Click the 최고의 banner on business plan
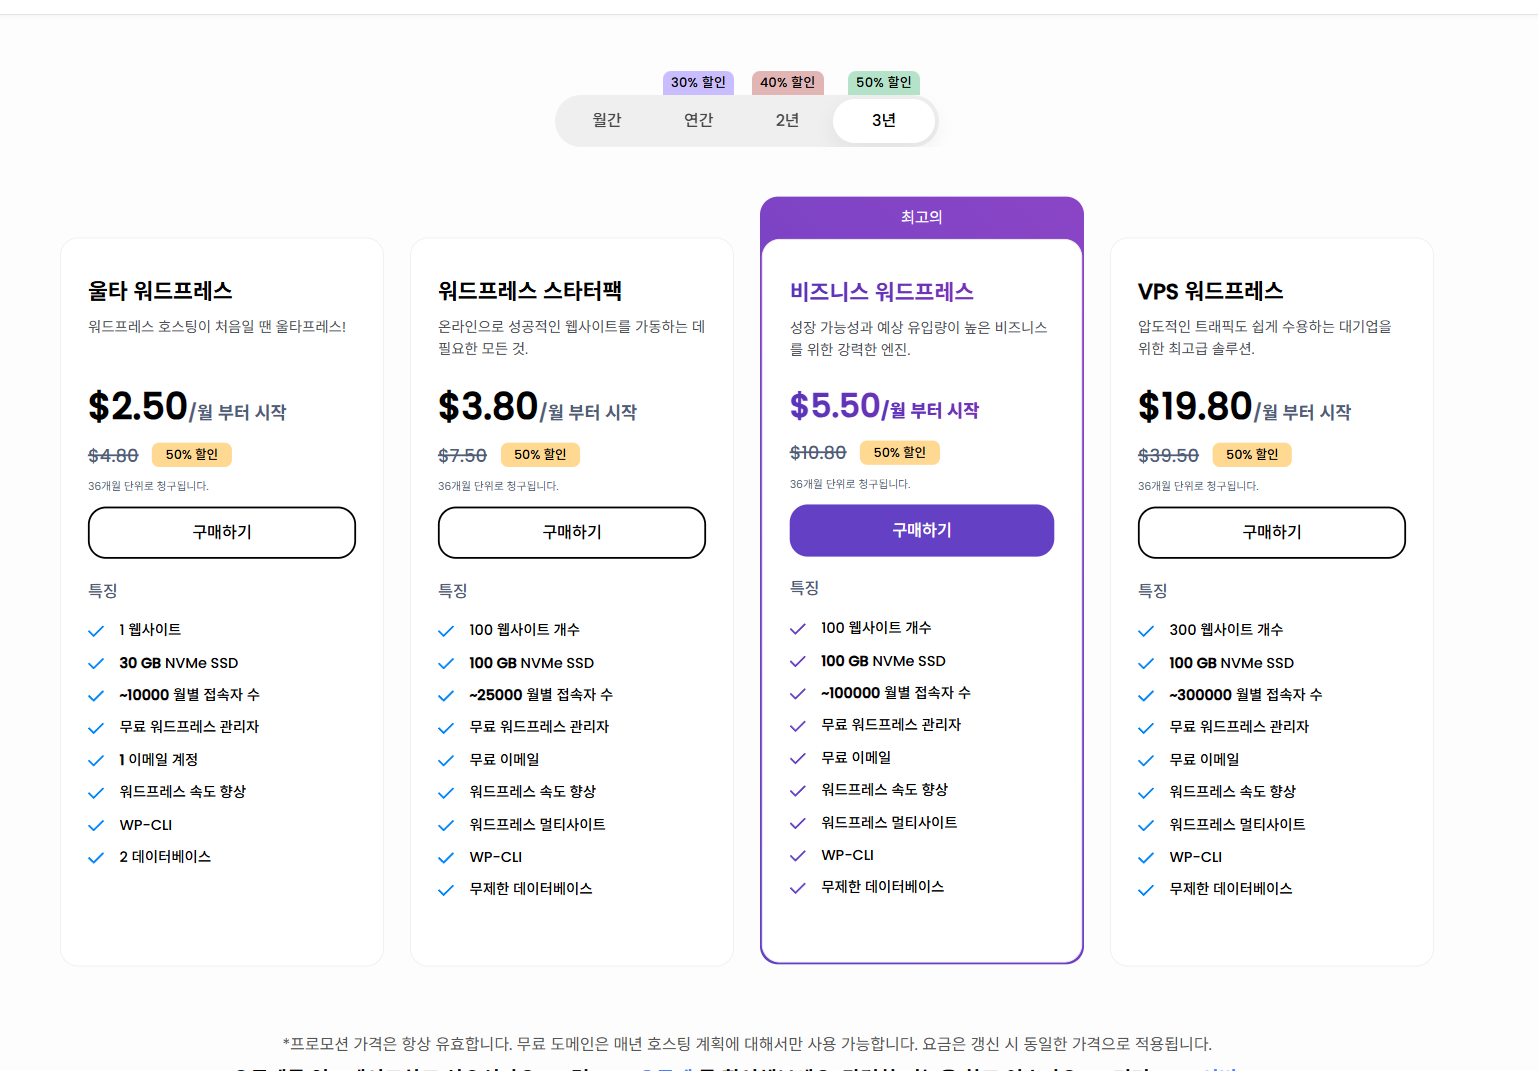Image resolution: width=1538 pixels, height=1071 pixels. point(922,217)
